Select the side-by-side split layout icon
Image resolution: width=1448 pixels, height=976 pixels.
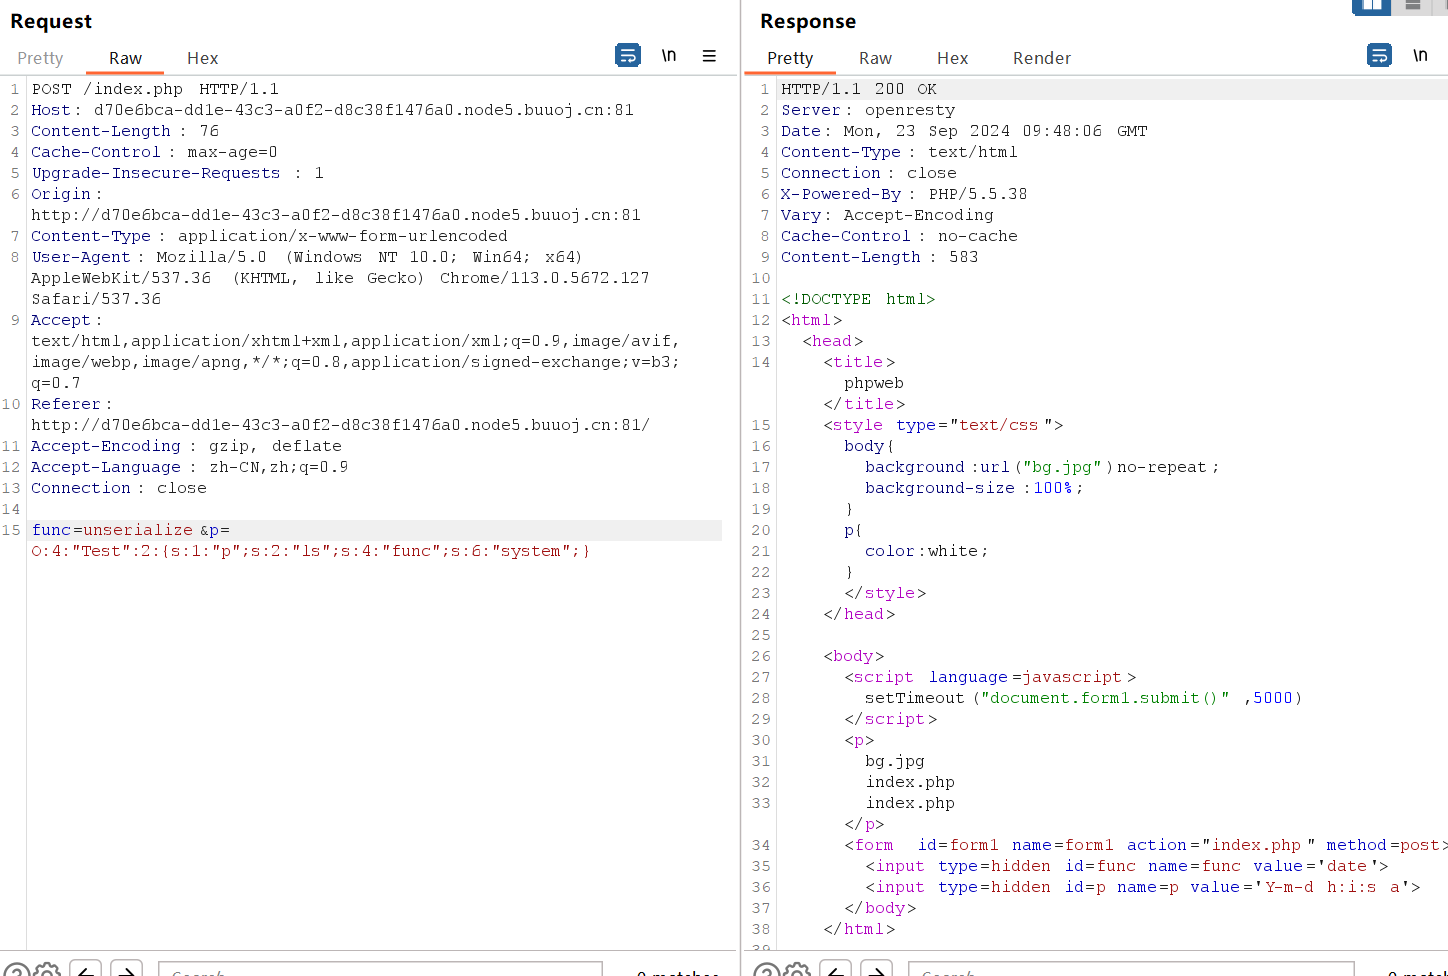coord(1371,6)
